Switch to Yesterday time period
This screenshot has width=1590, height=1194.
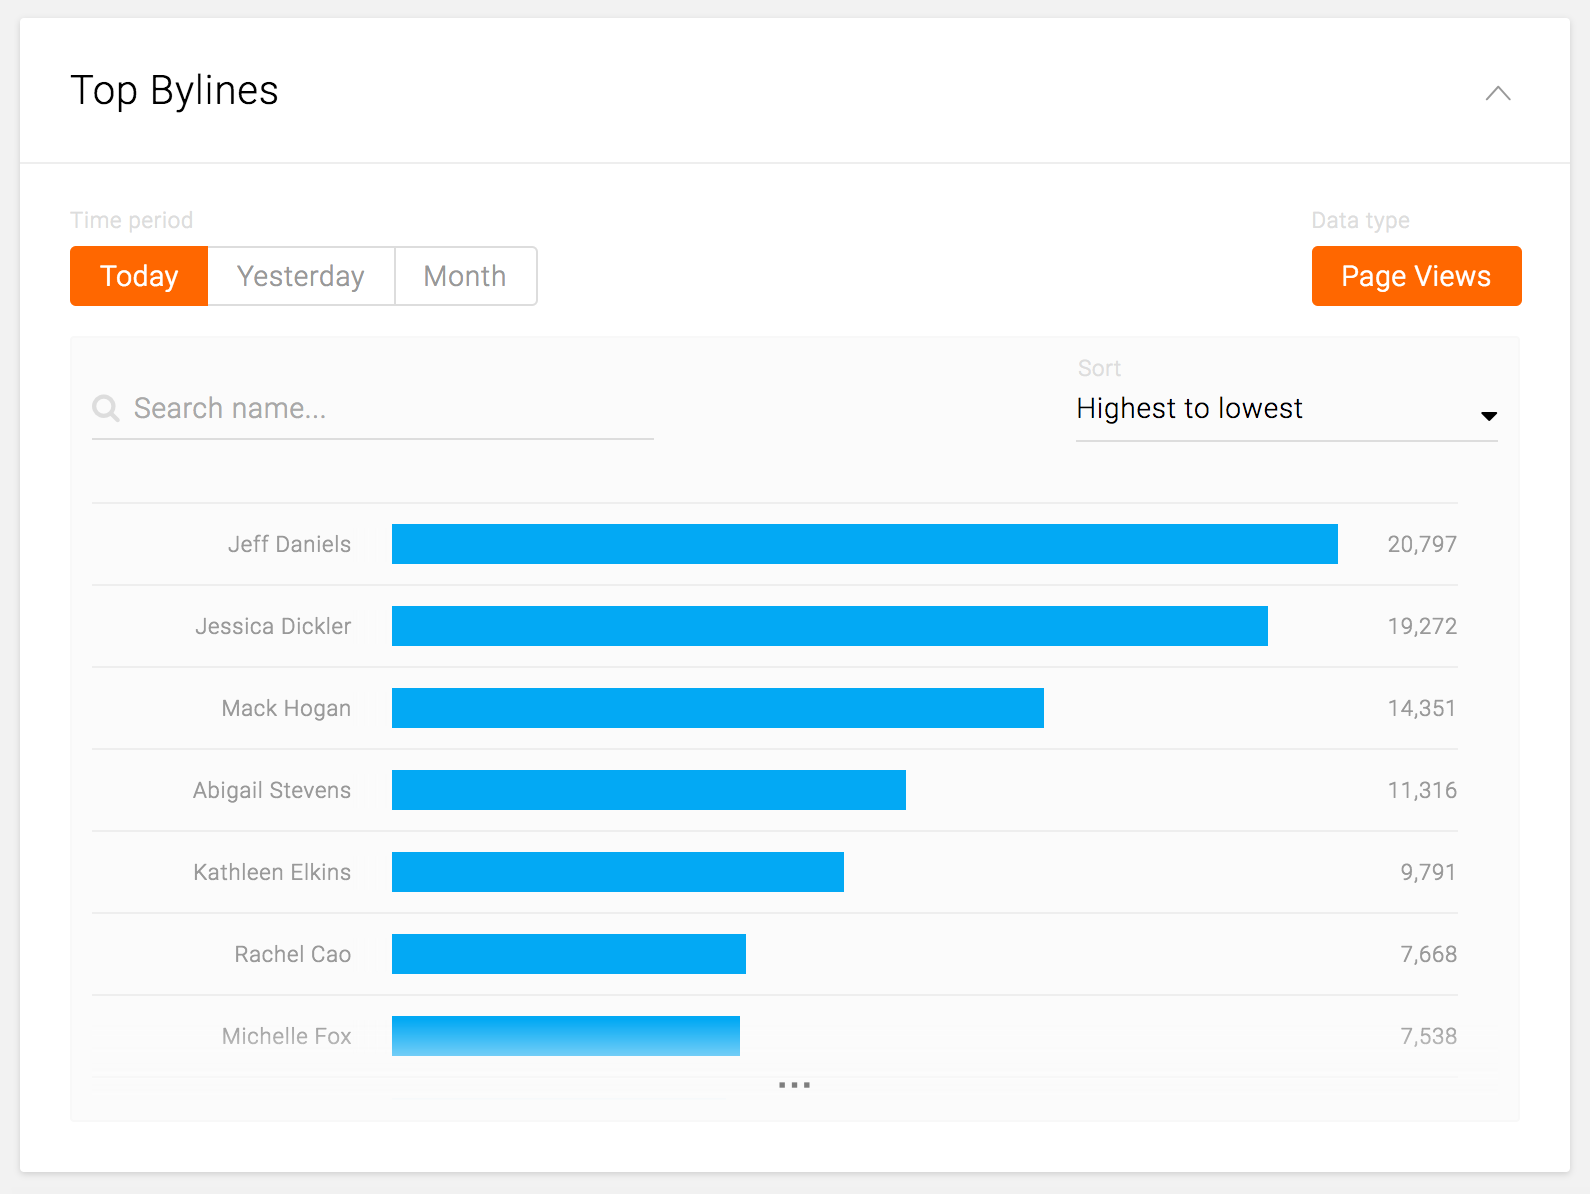pos(301,276)
